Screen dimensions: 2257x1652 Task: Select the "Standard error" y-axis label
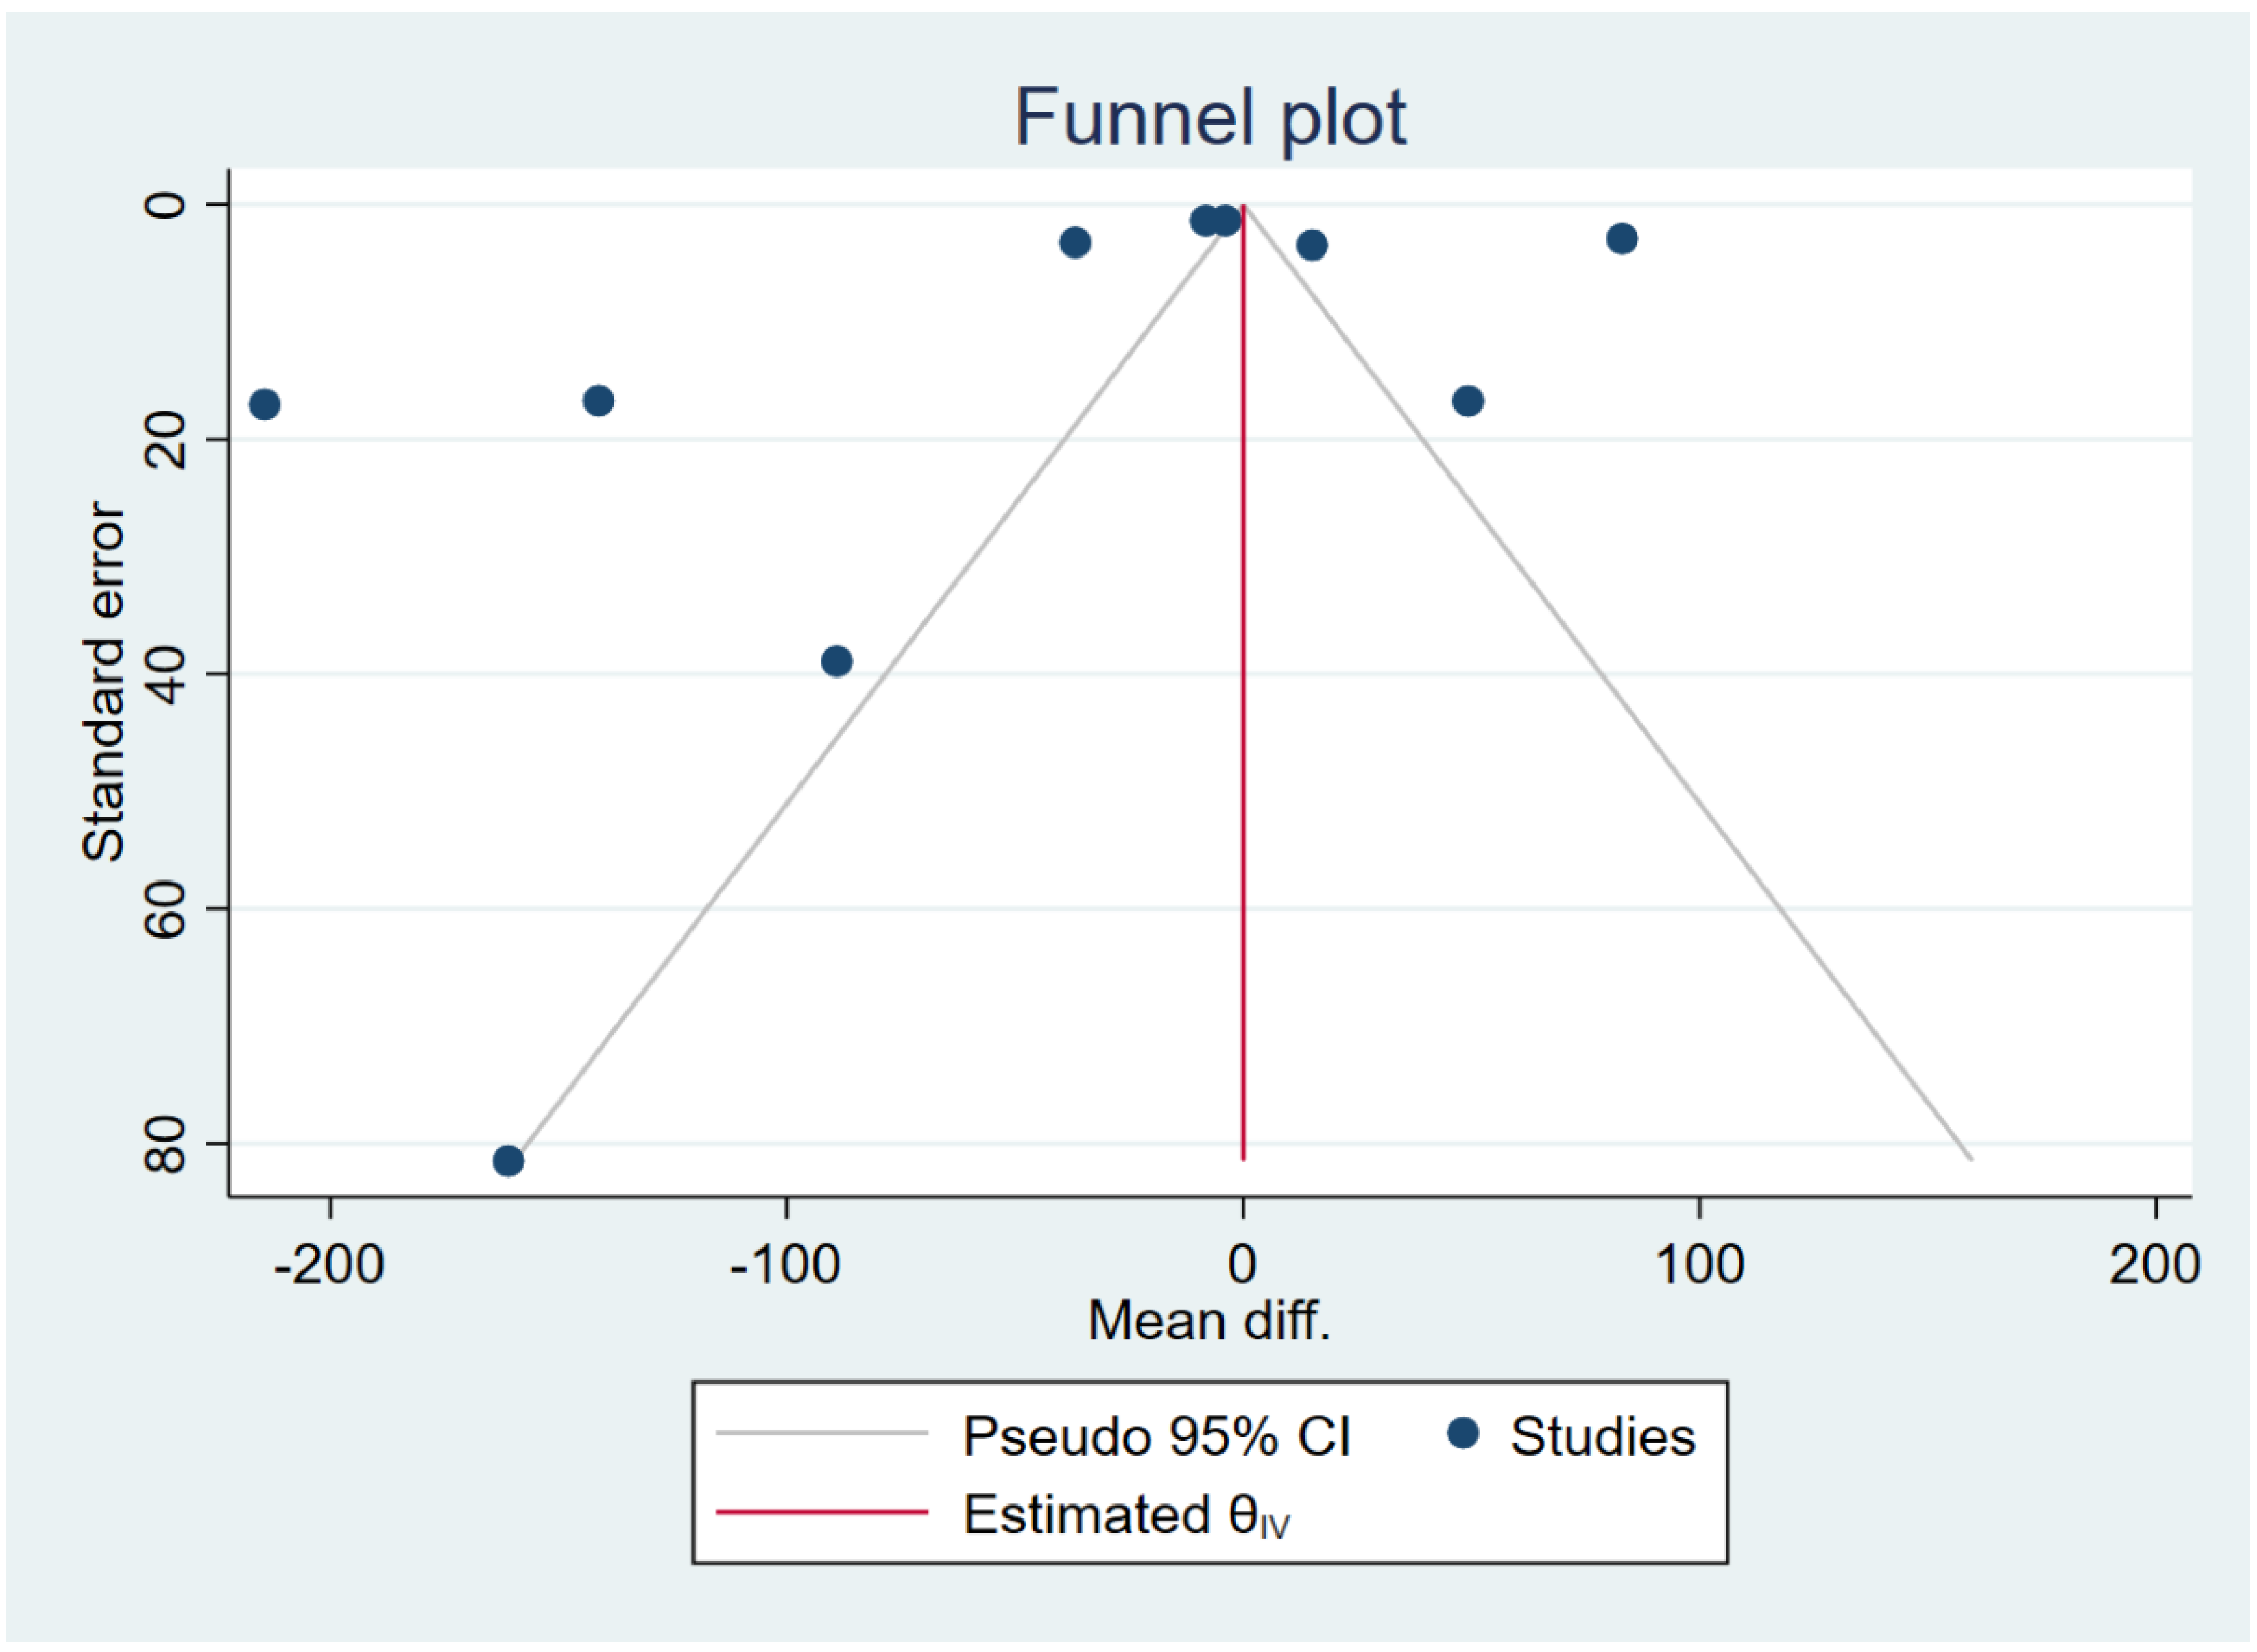click(x=103, y=682)
